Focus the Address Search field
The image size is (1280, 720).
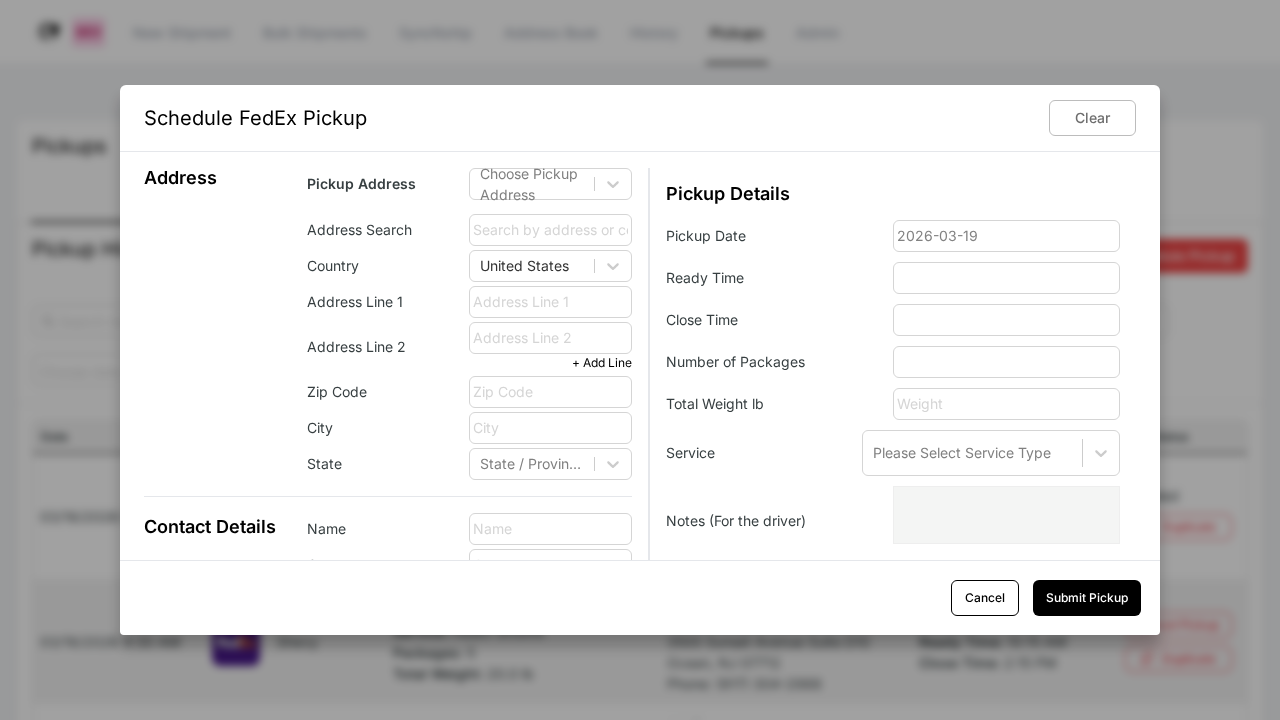click(550, 230)
